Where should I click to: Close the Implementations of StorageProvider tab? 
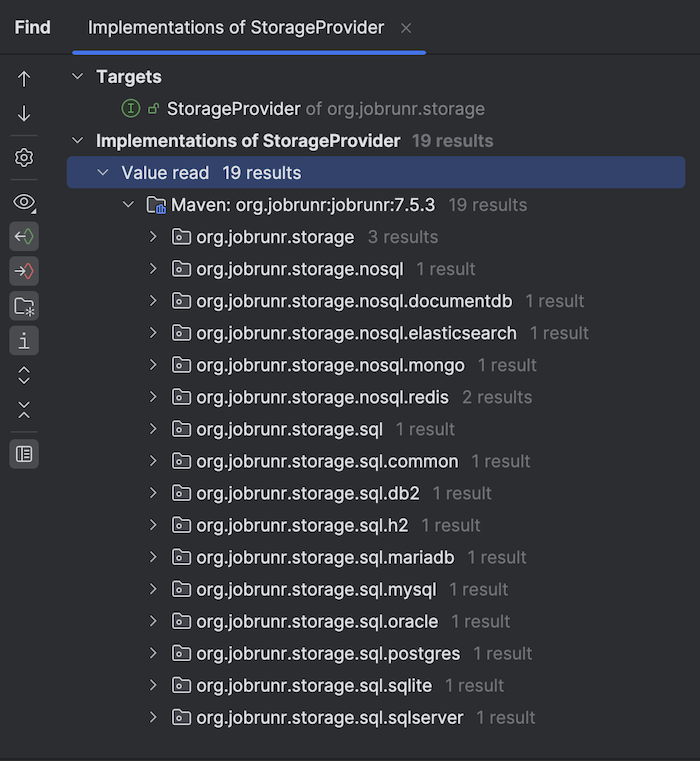click(406, 29)
